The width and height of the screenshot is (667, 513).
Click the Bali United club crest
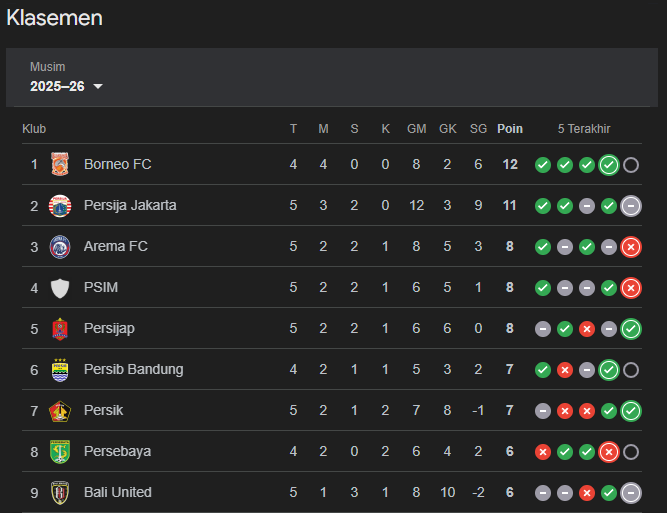pyautogui.click(x=61, y=492)
